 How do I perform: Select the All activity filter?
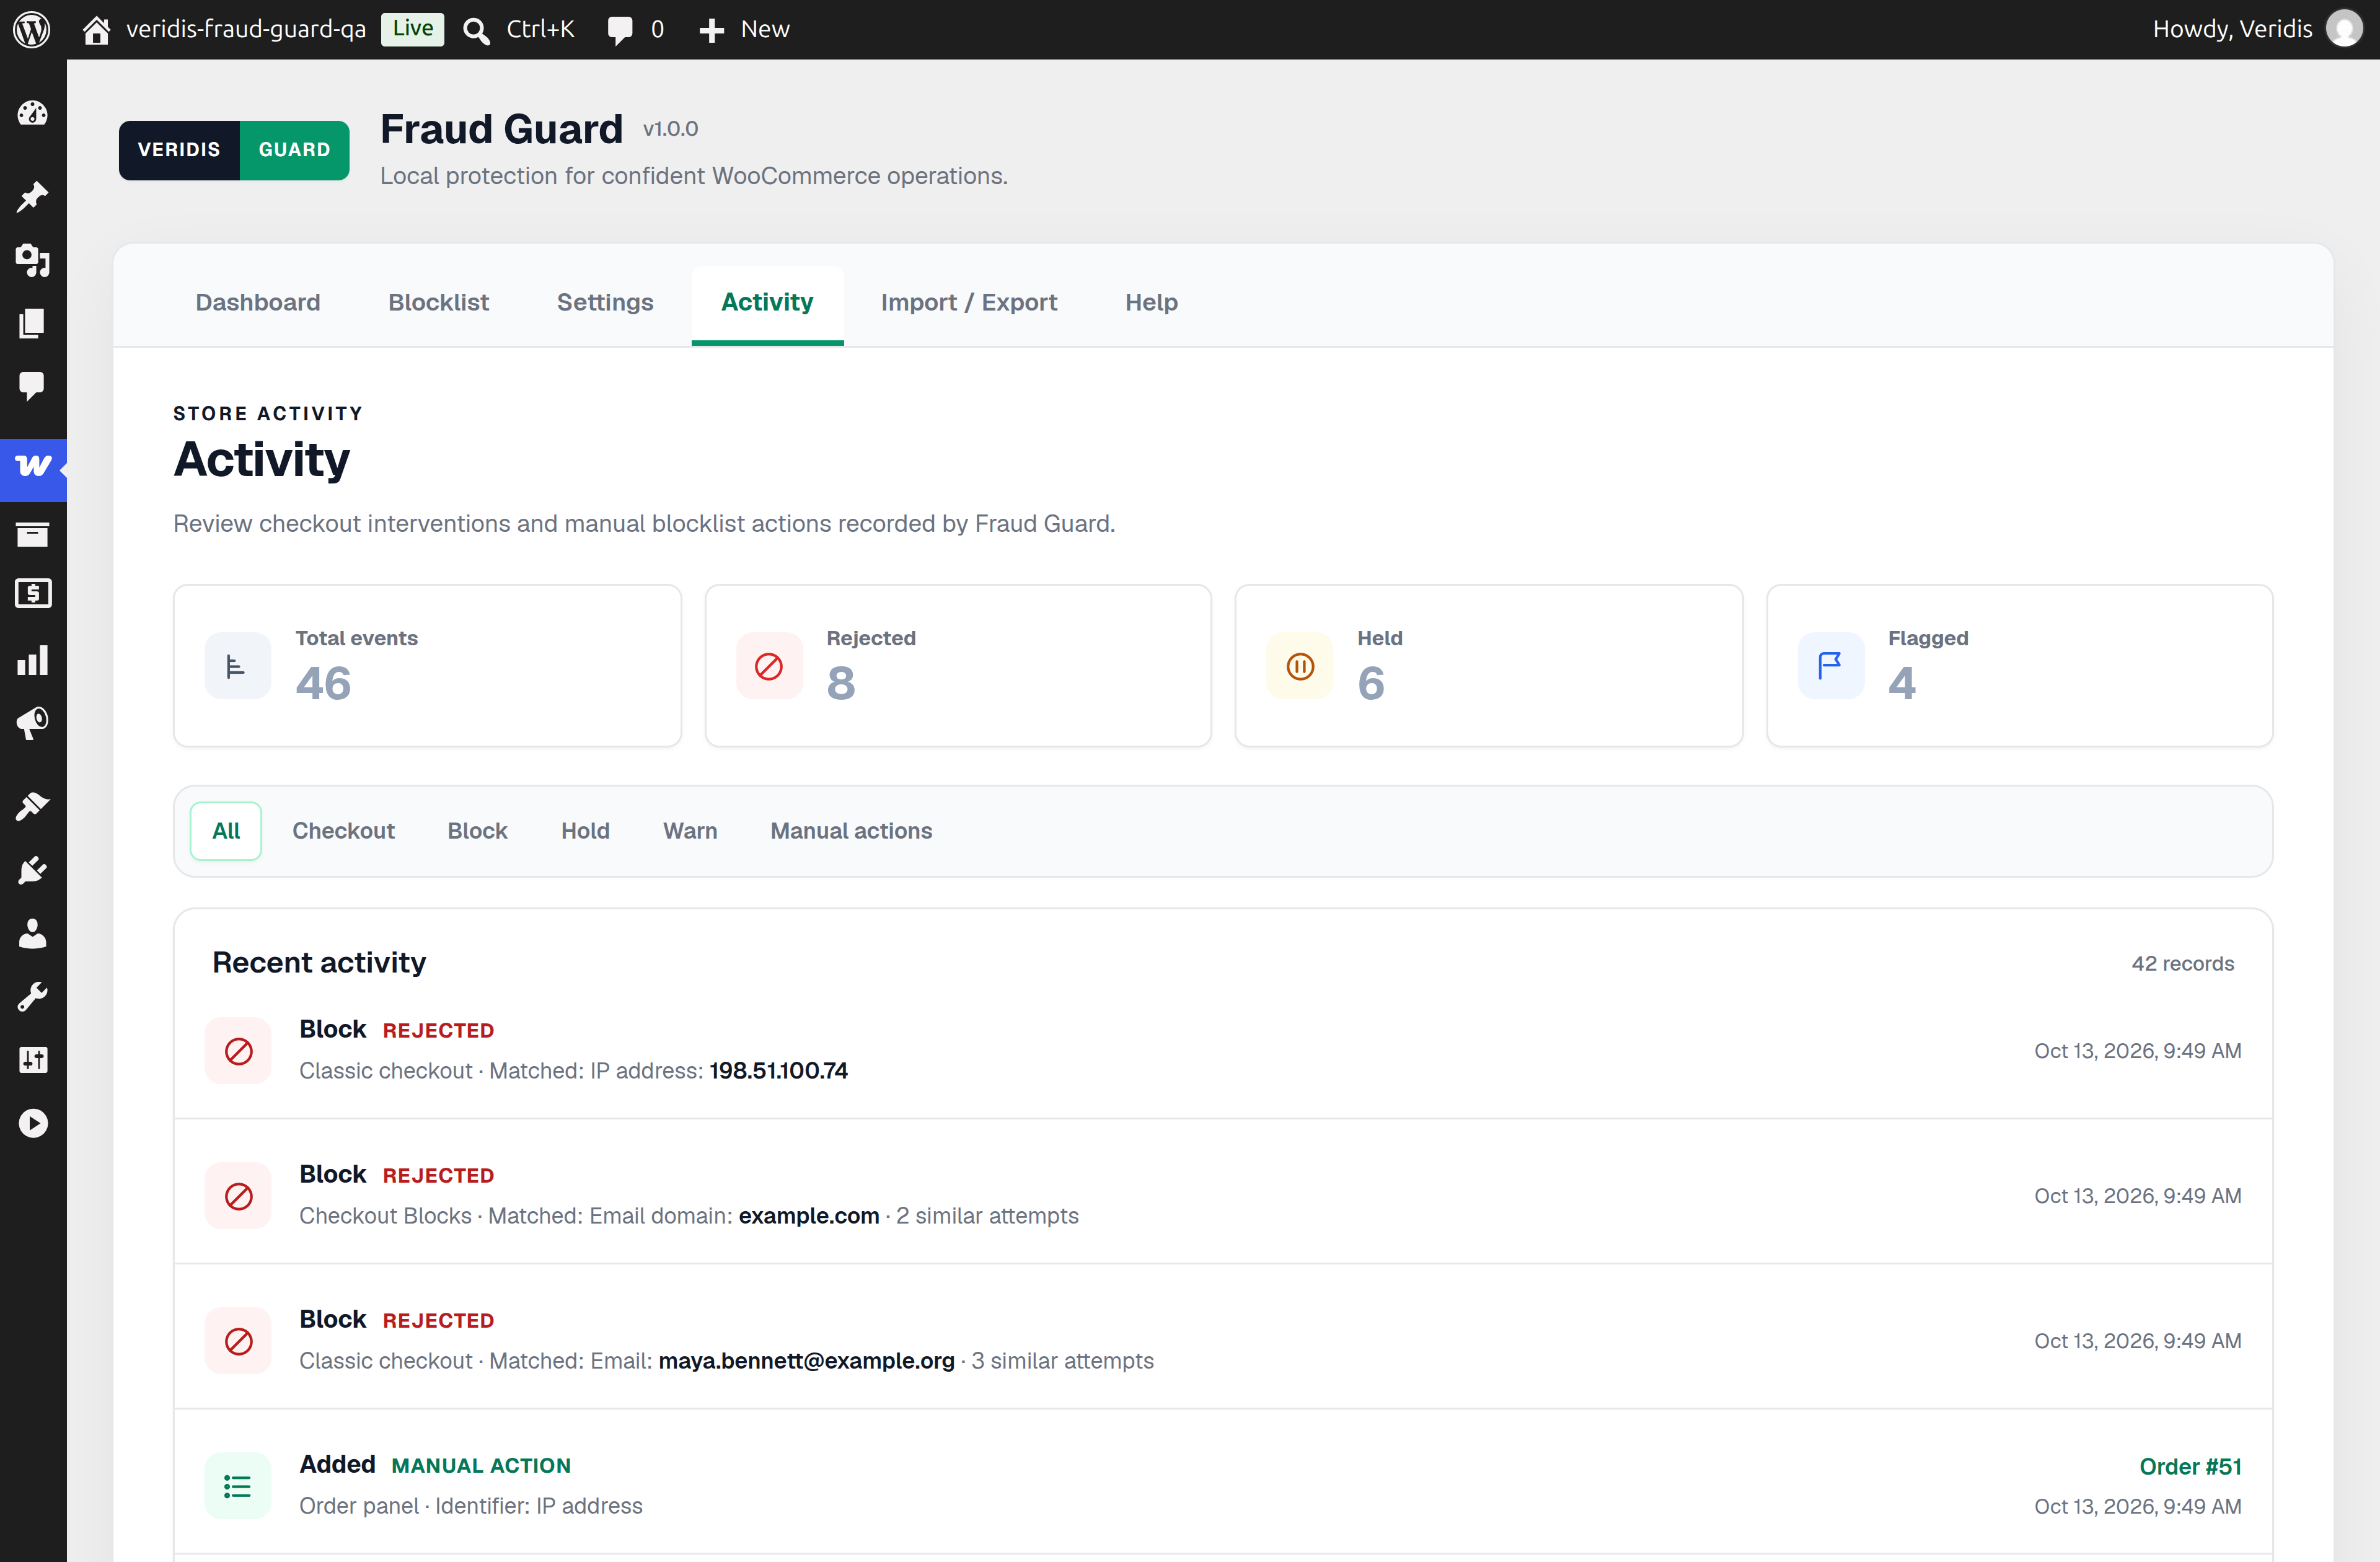pyautogui.click(x=226, y=831)
